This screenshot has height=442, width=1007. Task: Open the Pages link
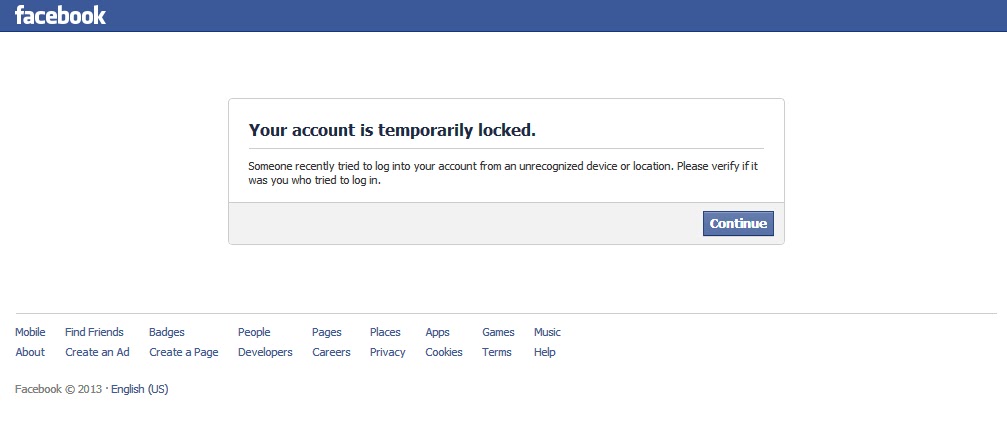[x=327, y=332]
